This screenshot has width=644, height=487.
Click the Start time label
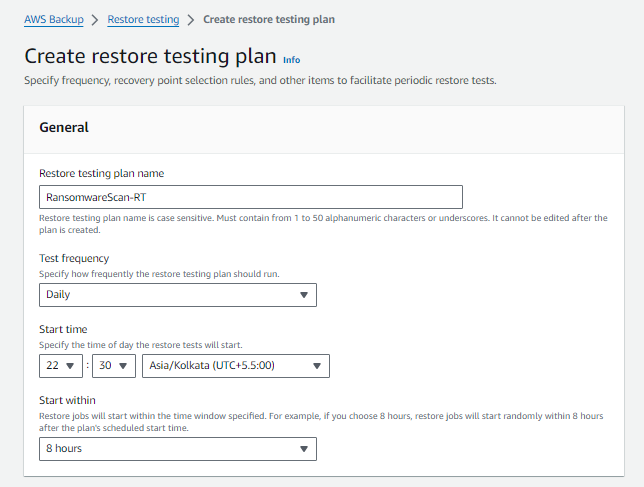coord(63,329)
